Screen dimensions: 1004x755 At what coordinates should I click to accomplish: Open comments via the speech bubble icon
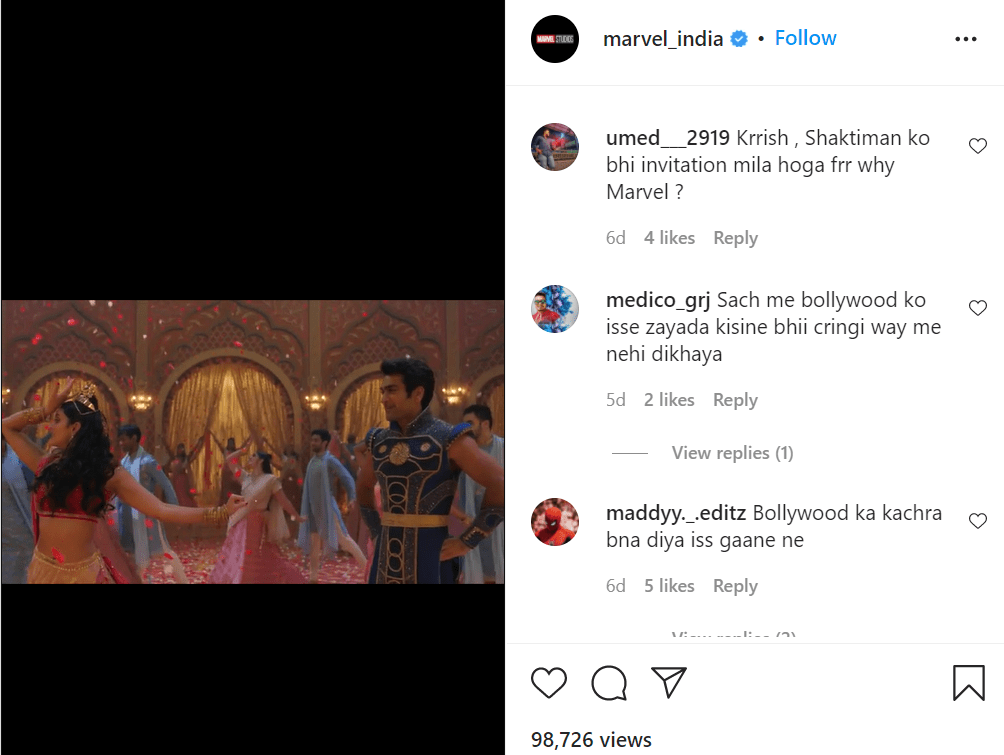pos(609,683)
